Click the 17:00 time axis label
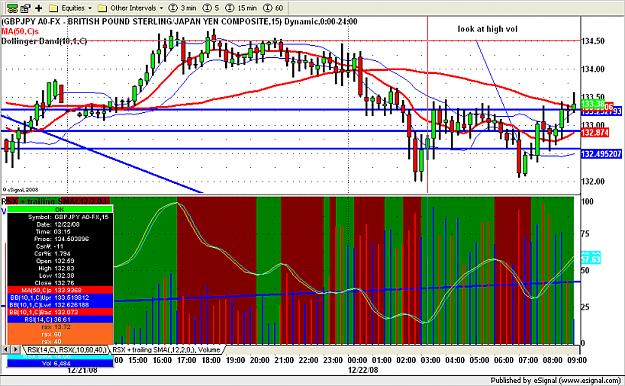The width and height of the screenshot is (625, 386). (x=187, y=360)
